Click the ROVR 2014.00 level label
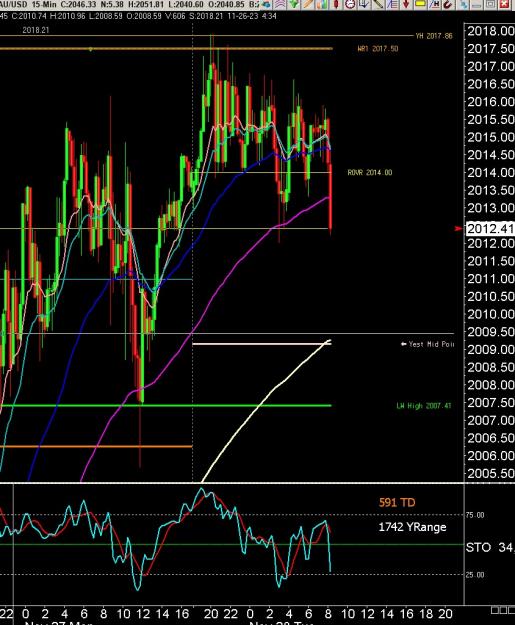 (x=370, y=173)
